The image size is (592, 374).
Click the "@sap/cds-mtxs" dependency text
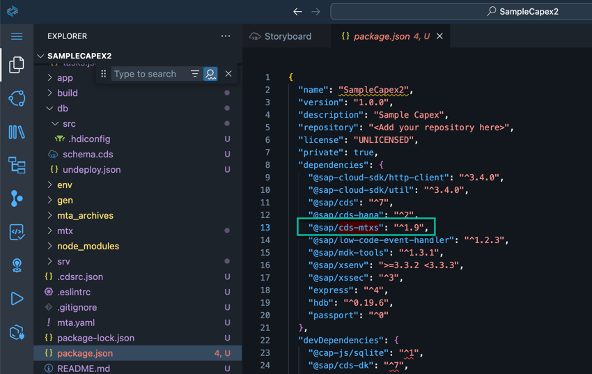click(x=345, y=228)
